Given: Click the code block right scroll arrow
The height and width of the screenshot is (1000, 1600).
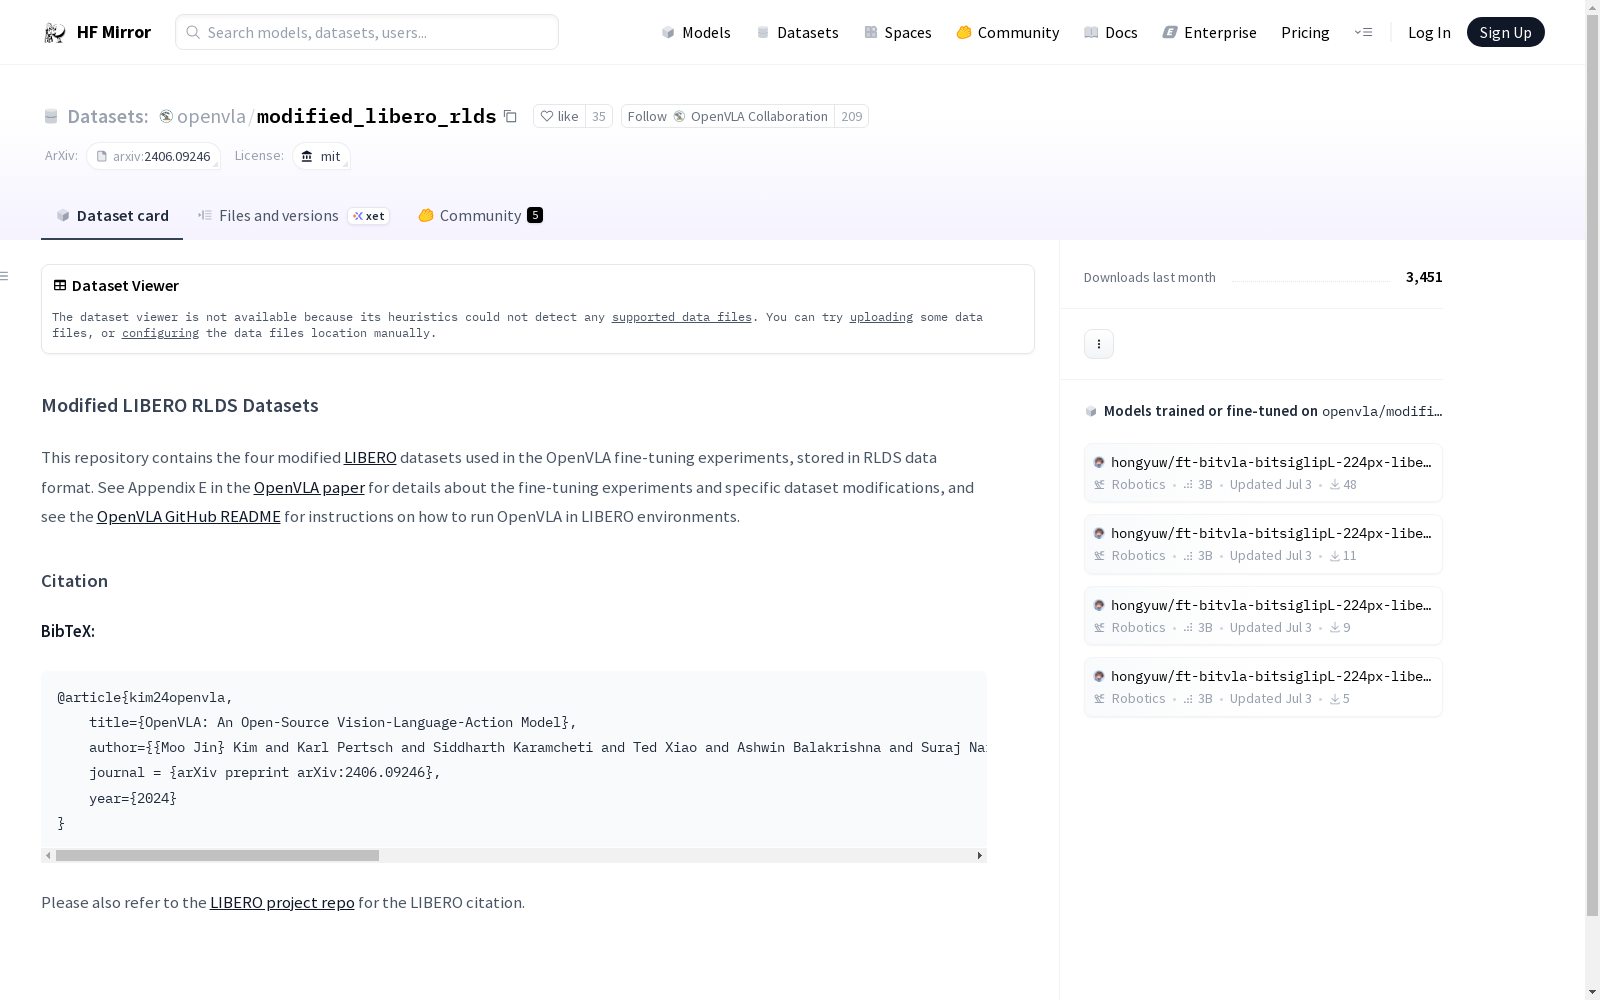Looking at the screenshot, I should pos(980,856).
